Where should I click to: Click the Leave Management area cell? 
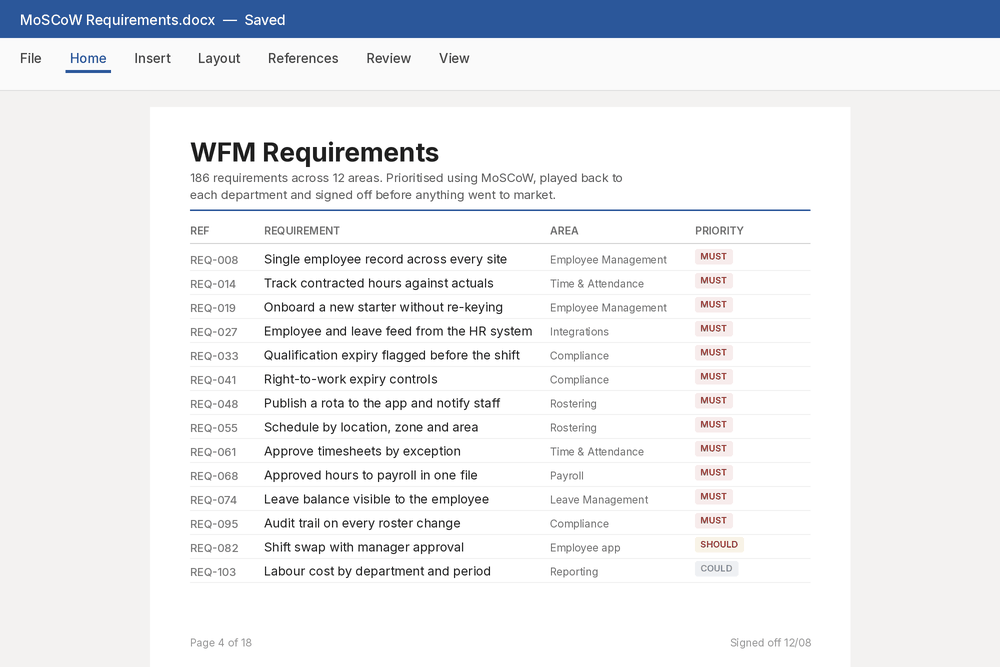pyautogui.click(x=599, y=500)
